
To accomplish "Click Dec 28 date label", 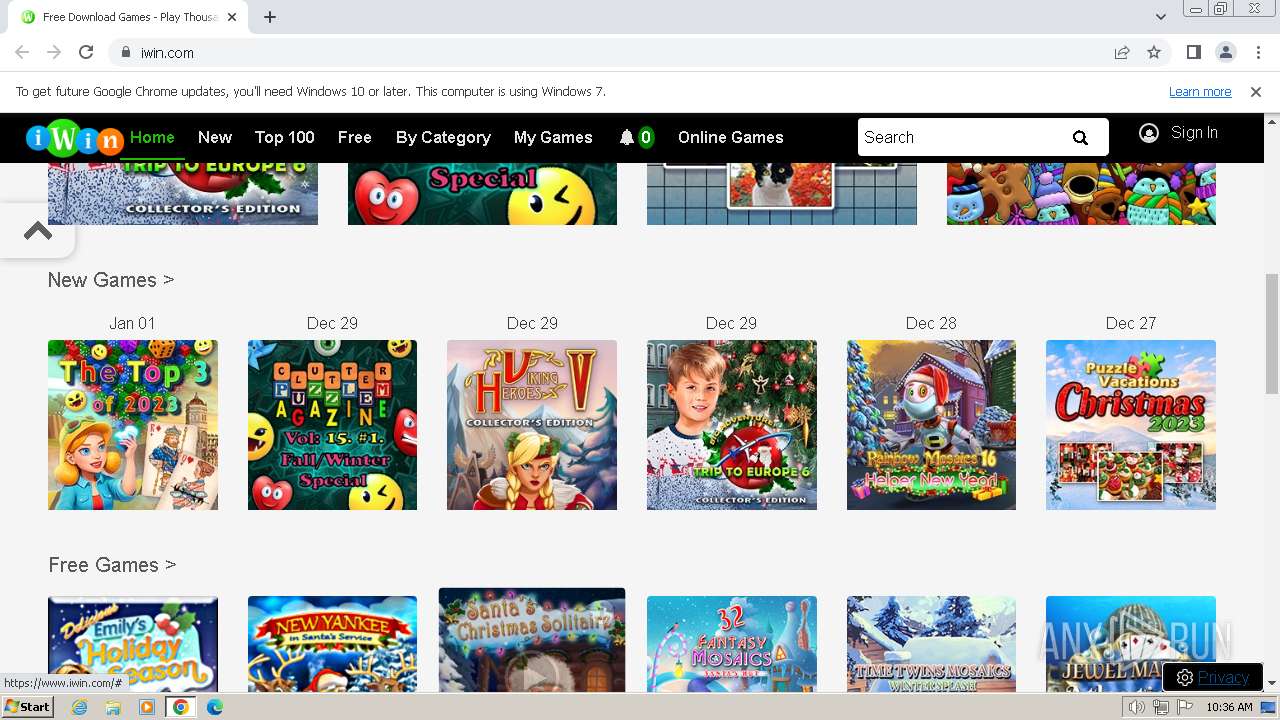I will 931,323.
